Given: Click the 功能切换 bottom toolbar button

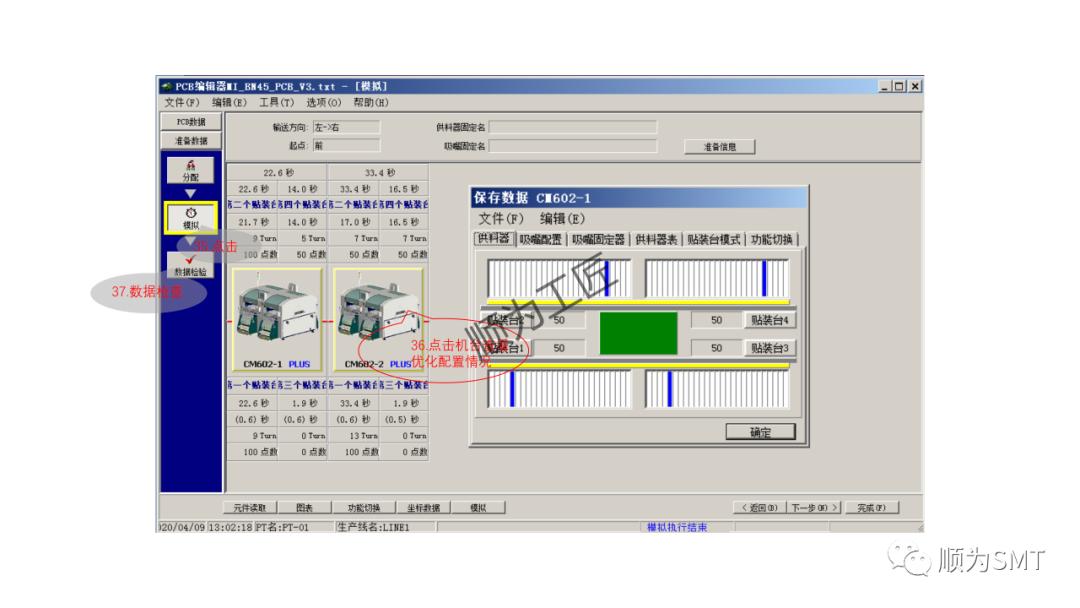Looking at the screenshot, I should 364,507.
